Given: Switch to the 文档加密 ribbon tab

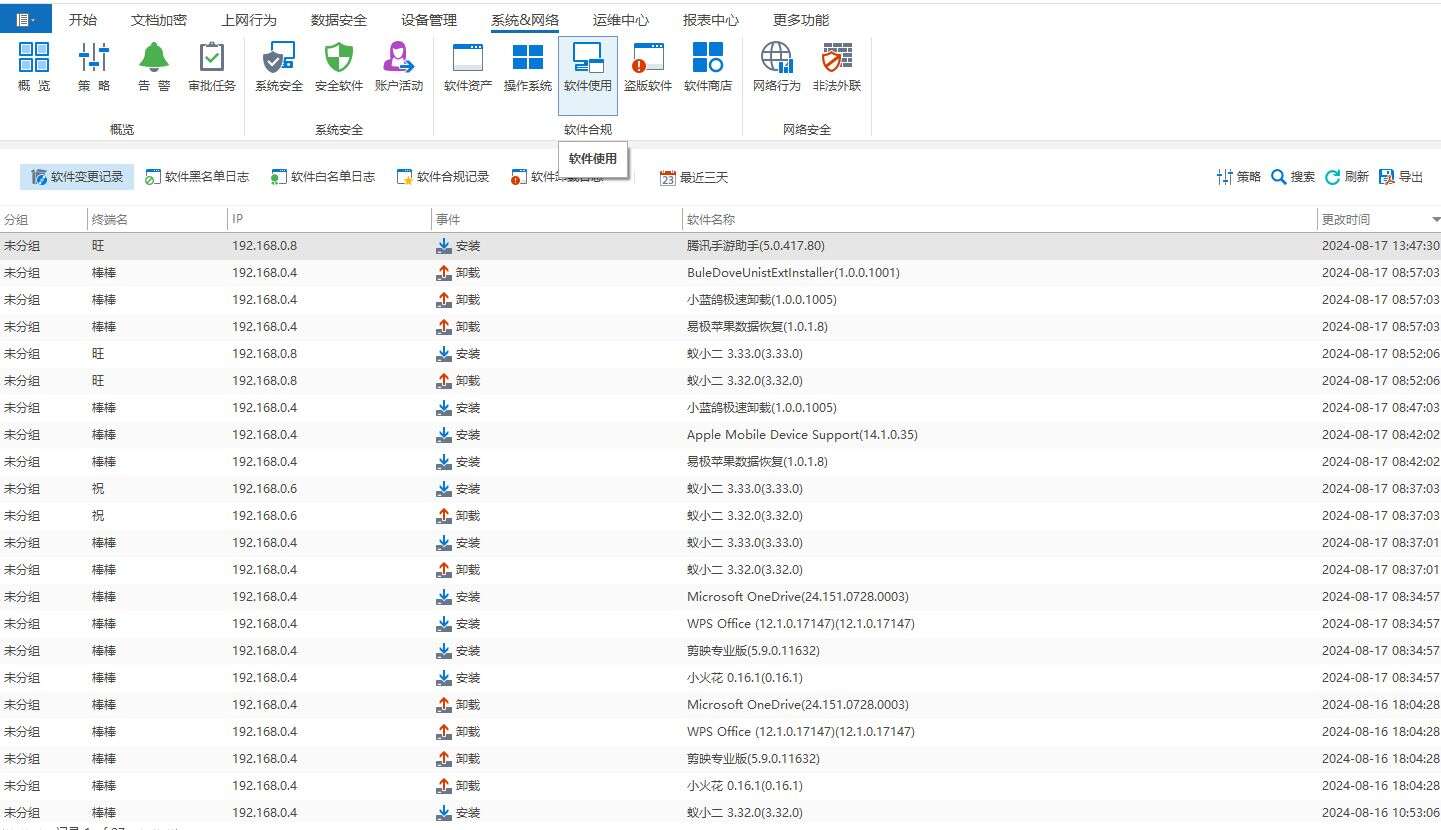Looking at the screenshot, I should [x=158, y=20].
